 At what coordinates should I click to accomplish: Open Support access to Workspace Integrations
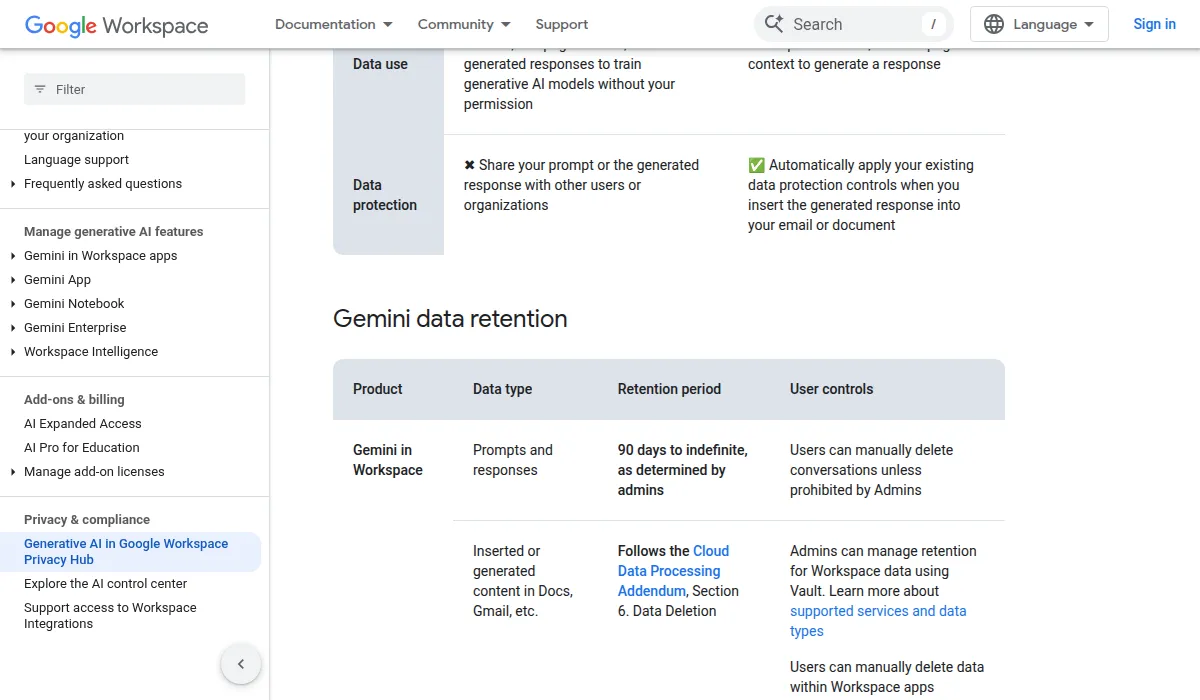coord(110,616)
